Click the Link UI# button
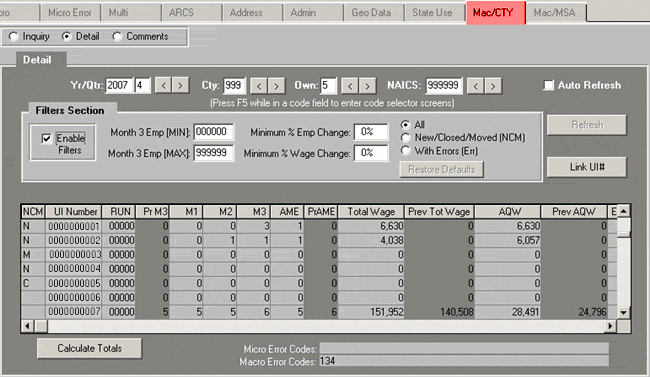The height and width of the screenshot is (377, 650). click(x=587, y=167)
